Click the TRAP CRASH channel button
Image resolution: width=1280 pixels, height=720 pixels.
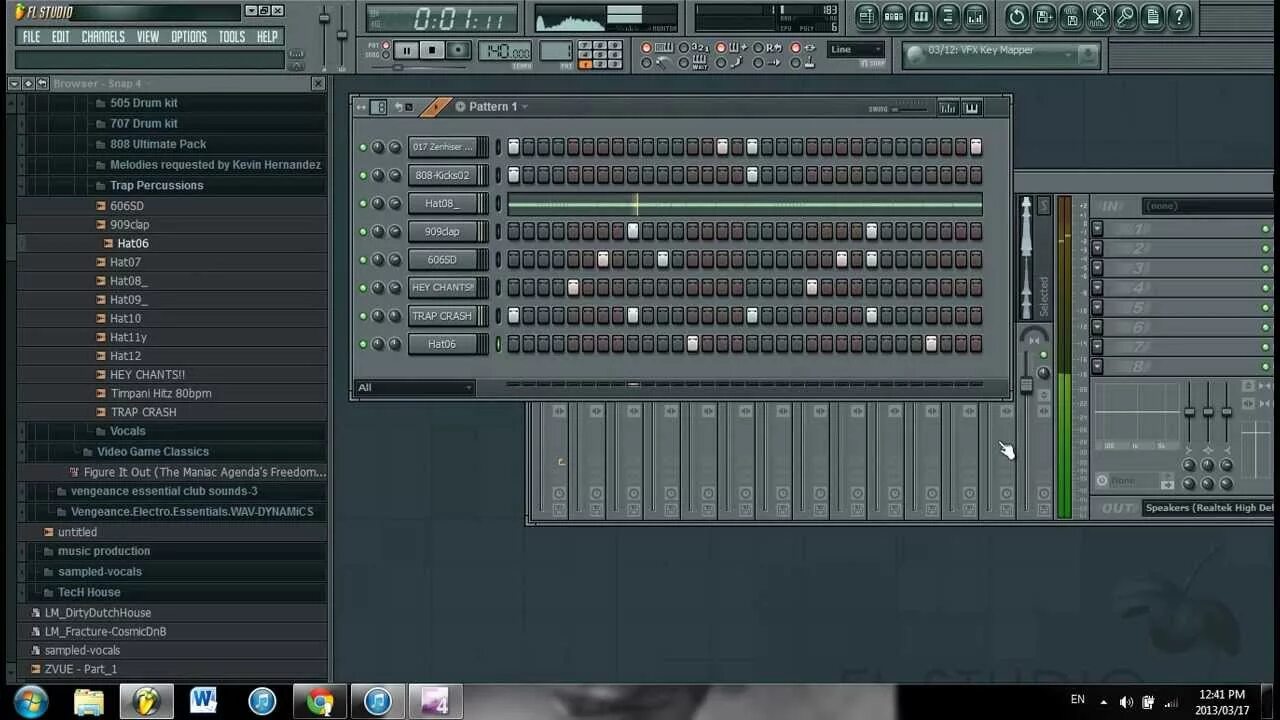coord(442,315)
